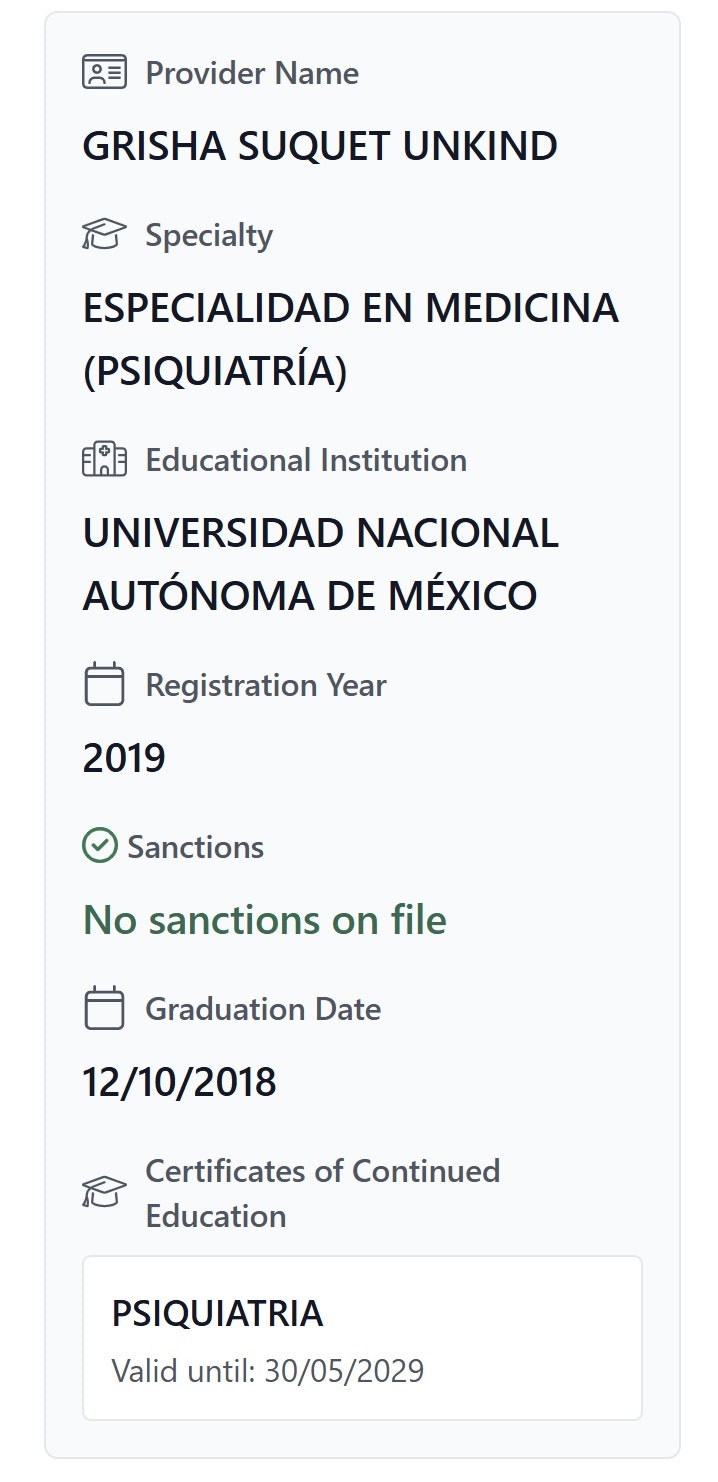
Task: Click the Certificates of Continued Education heading
Action: pyautogui.click(x=323, y=1193)
